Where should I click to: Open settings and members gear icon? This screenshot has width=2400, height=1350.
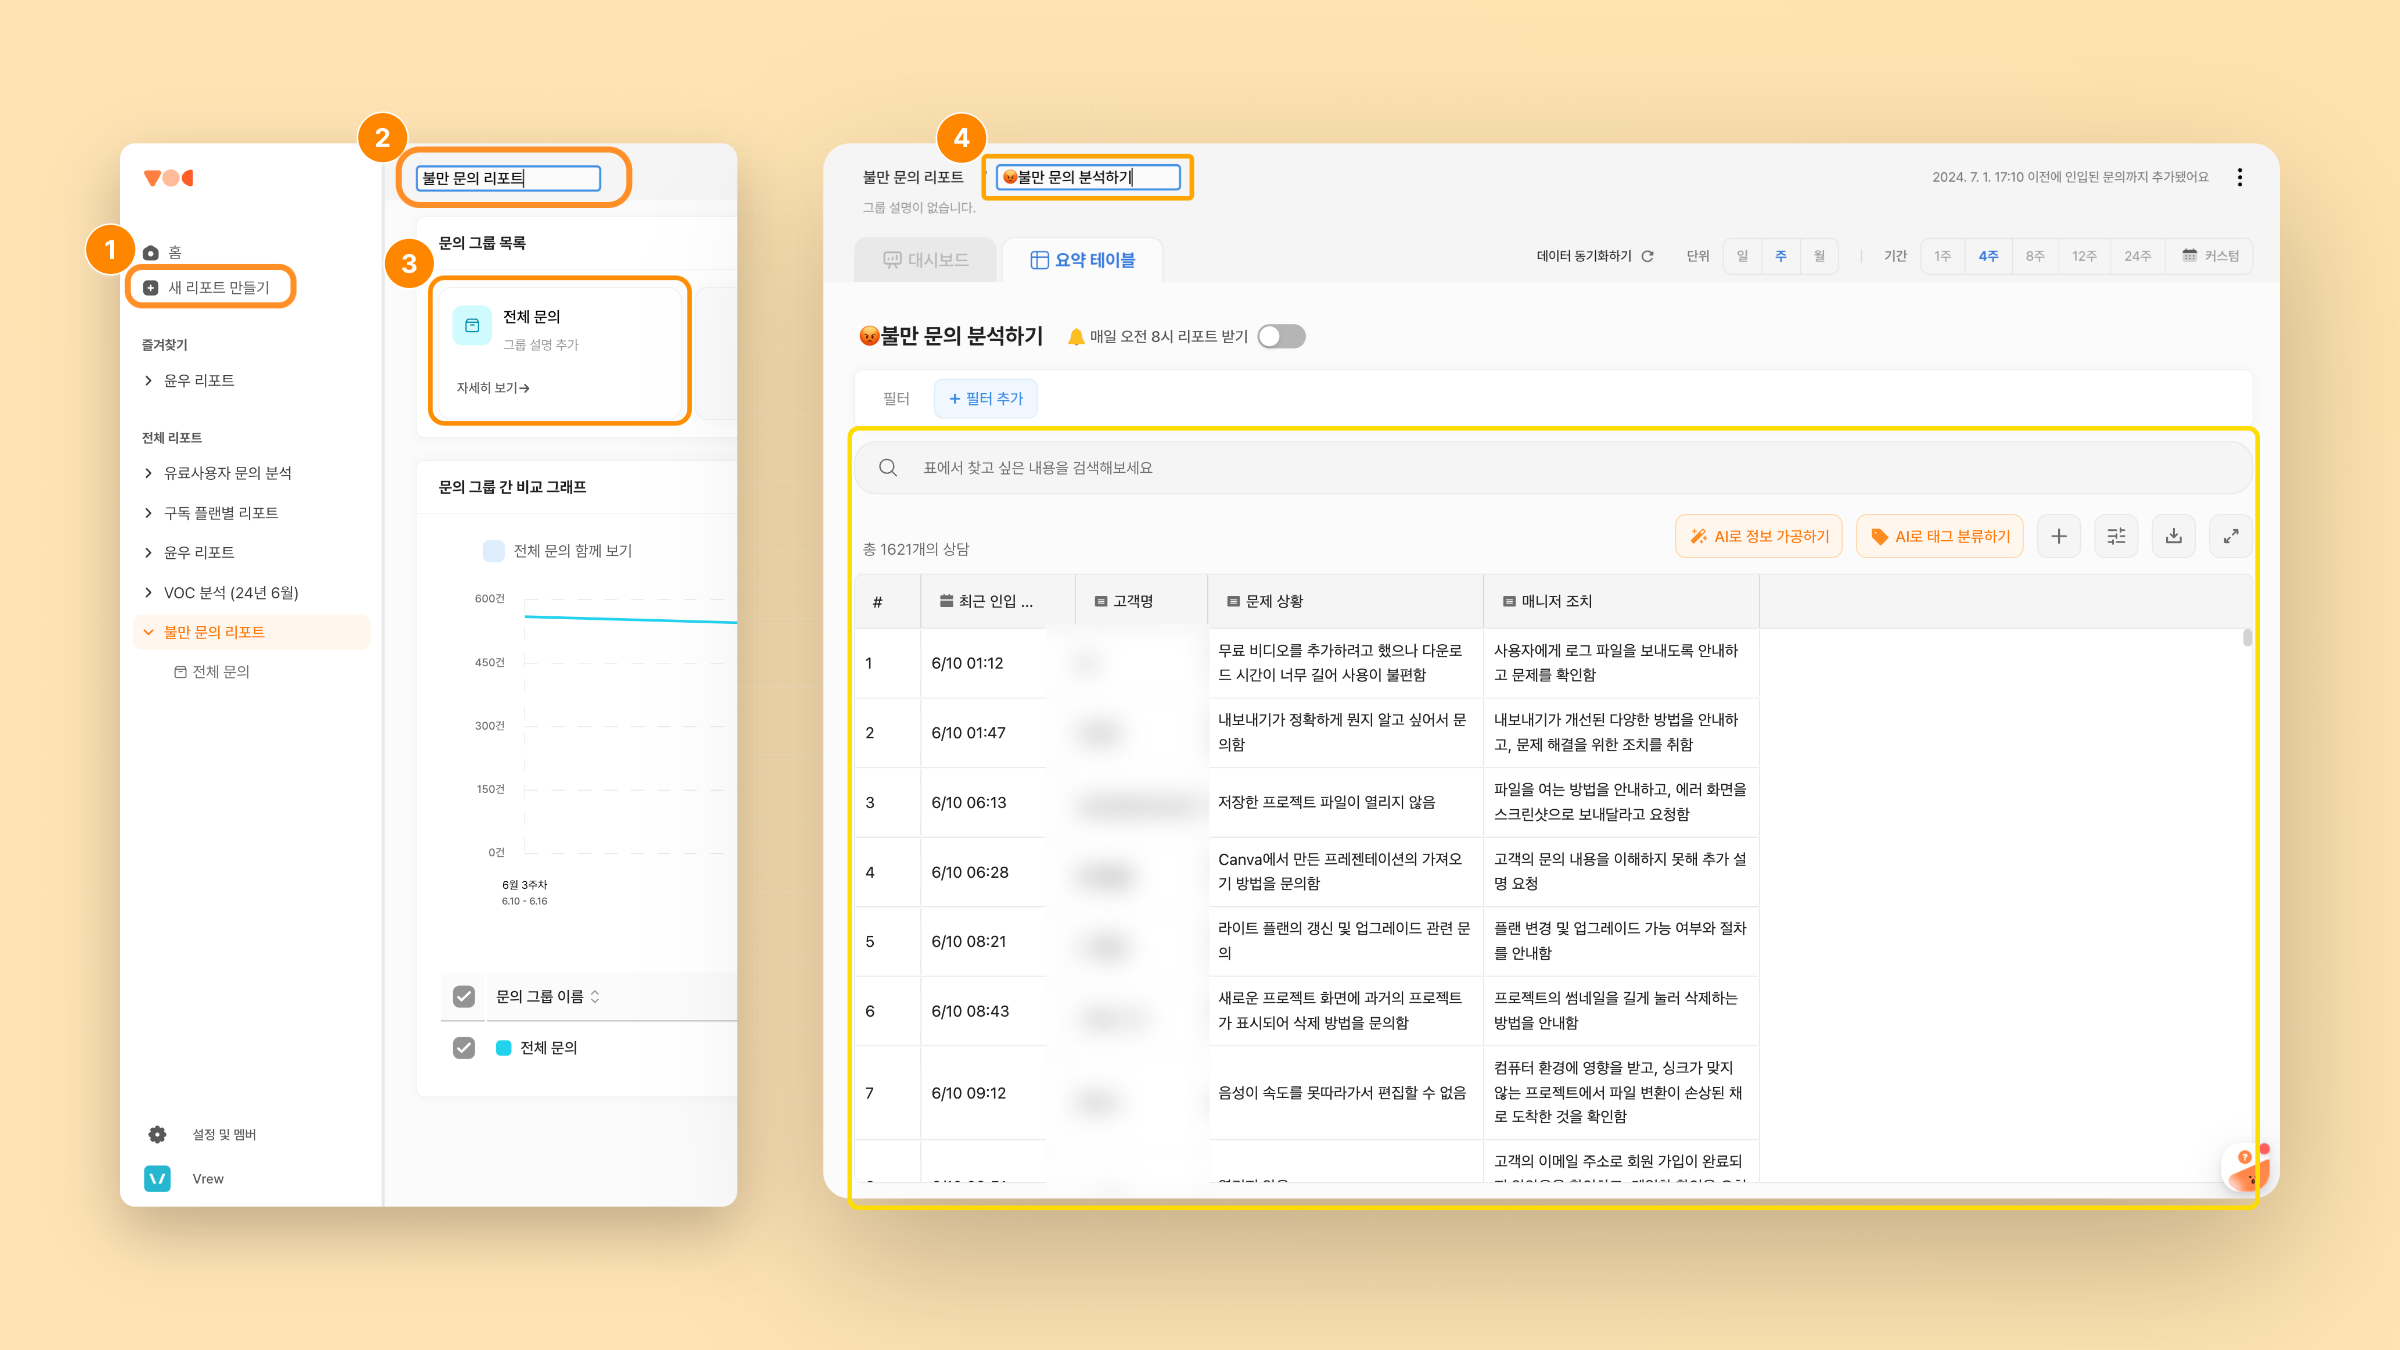(157, 1134)
